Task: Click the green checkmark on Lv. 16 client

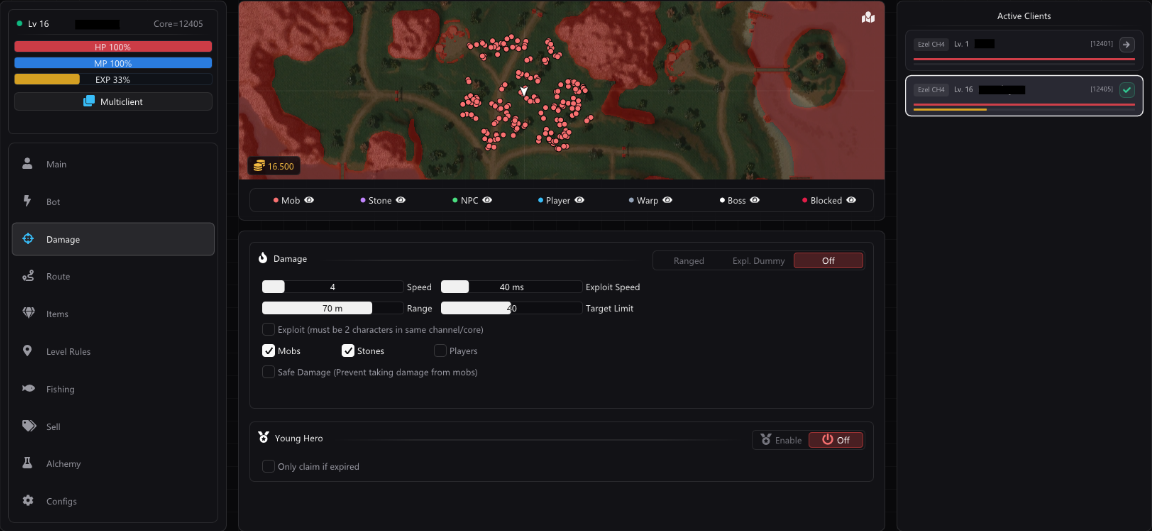Action: [x=1127, y=90]
